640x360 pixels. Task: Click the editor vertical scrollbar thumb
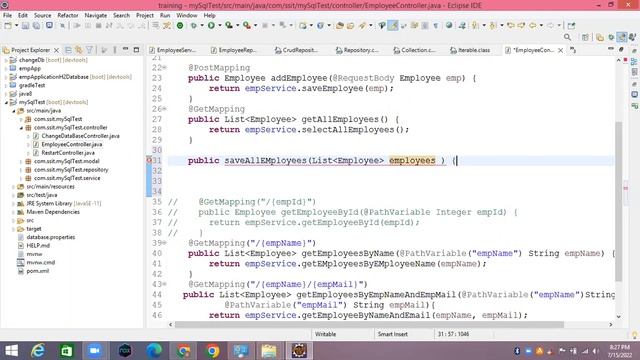pyautogui.click(x=619, y=200)
